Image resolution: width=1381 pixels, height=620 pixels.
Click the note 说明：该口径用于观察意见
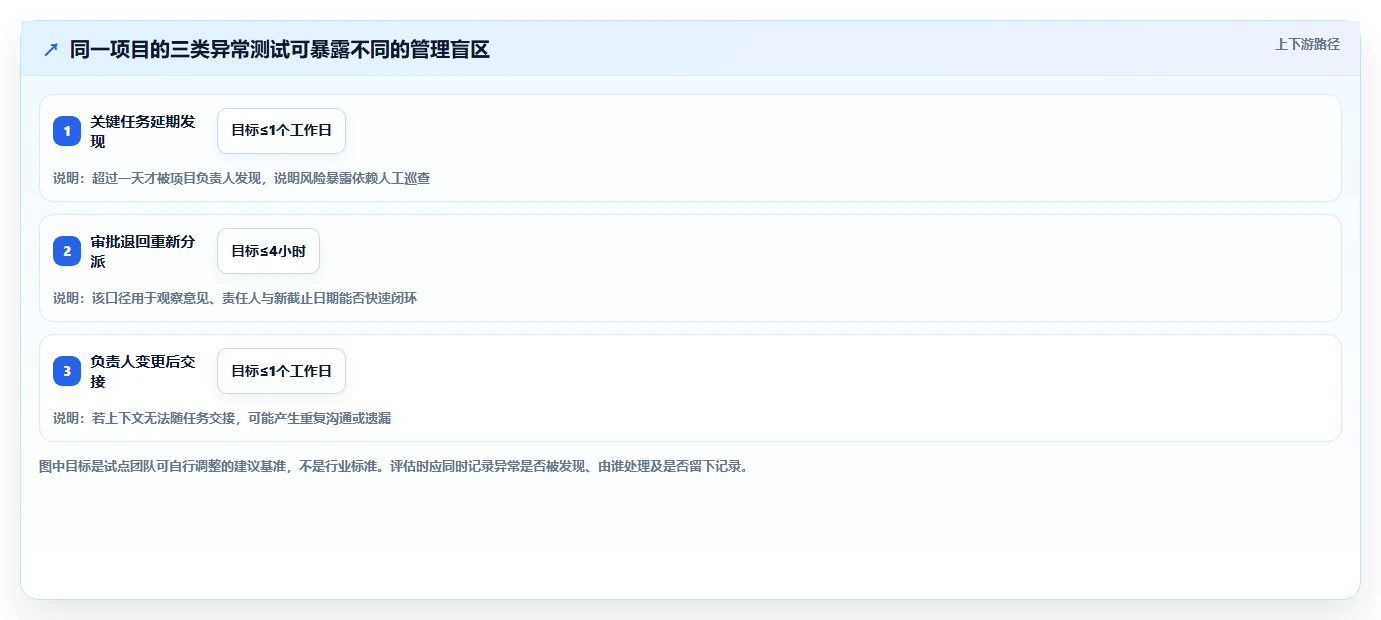coord(235,298)
